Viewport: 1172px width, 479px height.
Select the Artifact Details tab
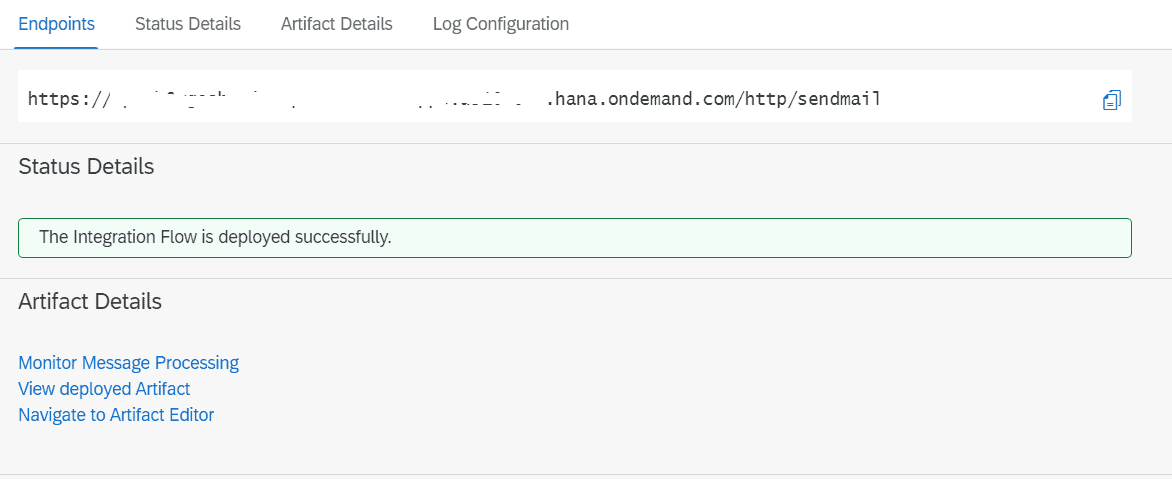(337, 24)
